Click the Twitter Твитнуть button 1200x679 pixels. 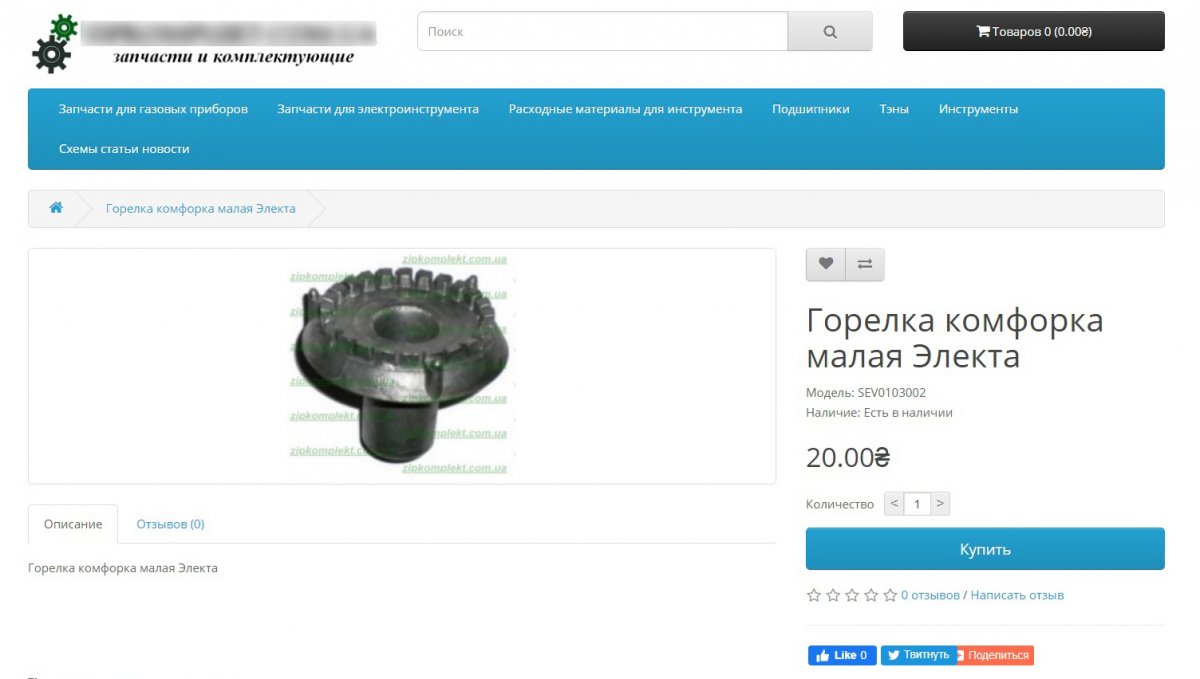tap(917, 655)
